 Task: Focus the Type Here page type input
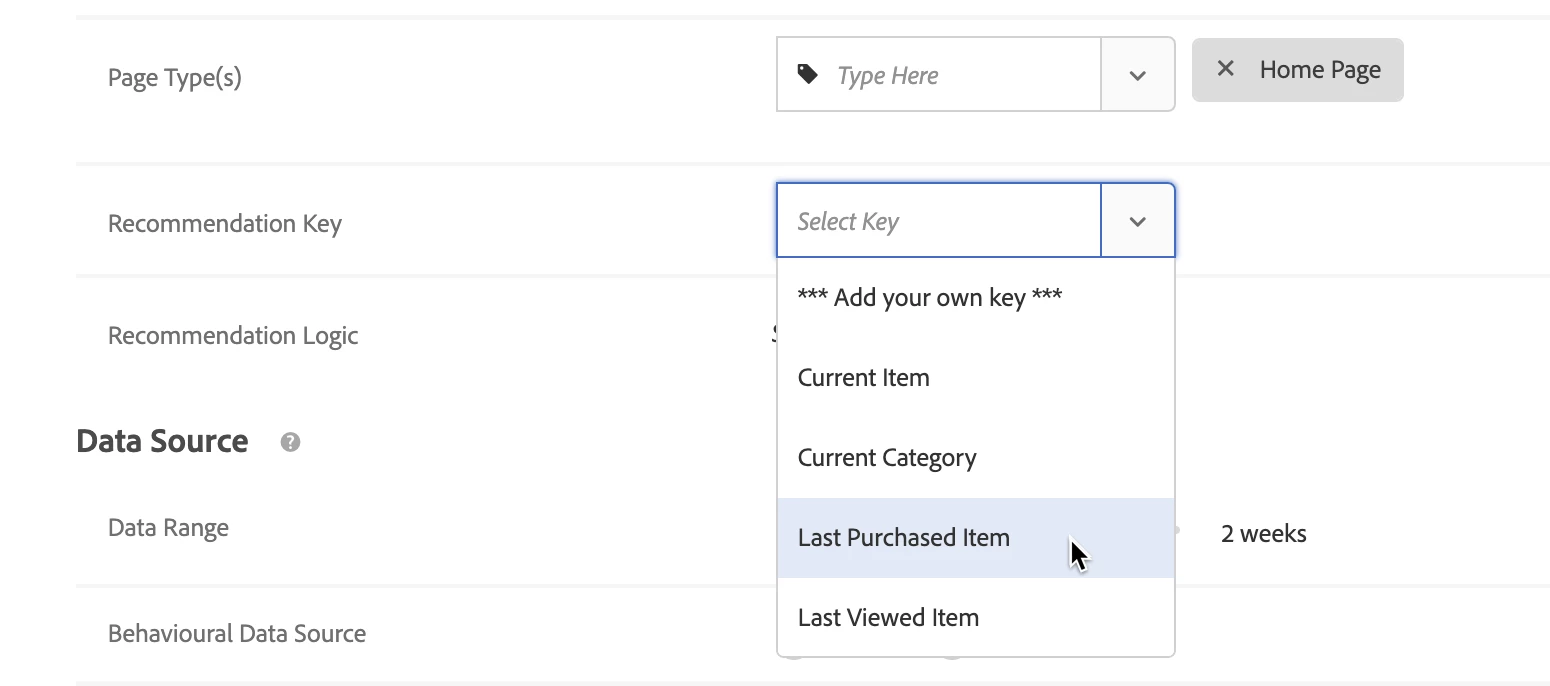point(960,75)
